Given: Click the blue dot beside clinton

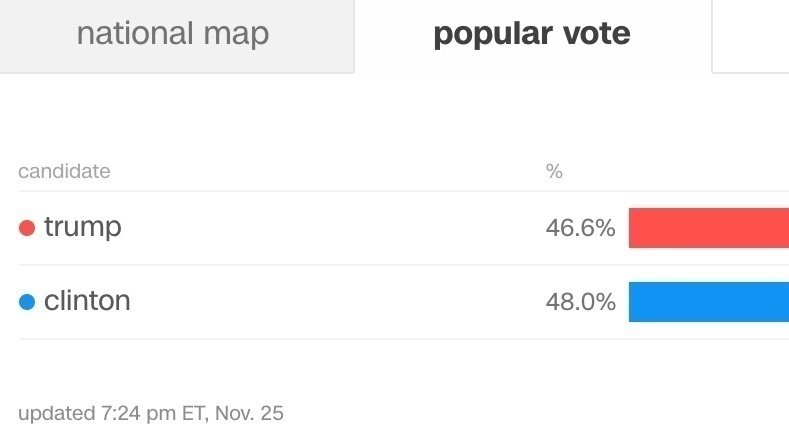Looking at the screenshot, I should 27,302.
